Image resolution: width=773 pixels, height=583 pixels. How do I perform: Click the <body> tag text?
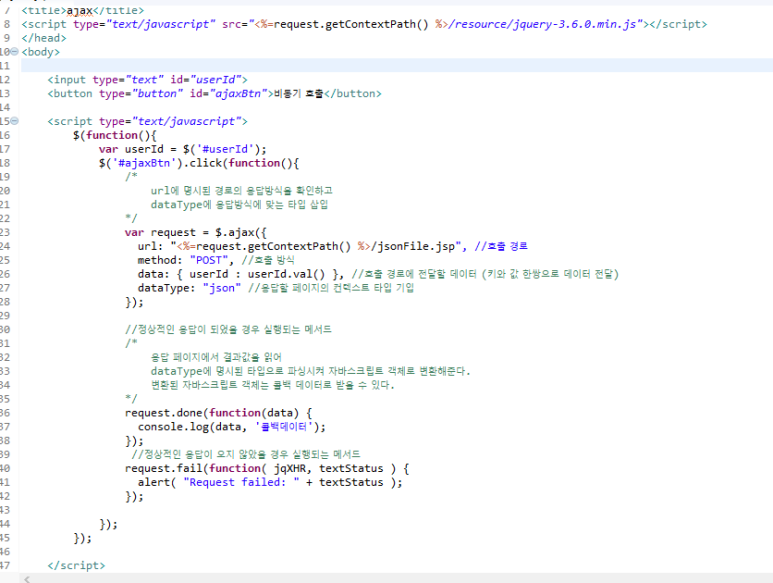[x=40, y=52]
